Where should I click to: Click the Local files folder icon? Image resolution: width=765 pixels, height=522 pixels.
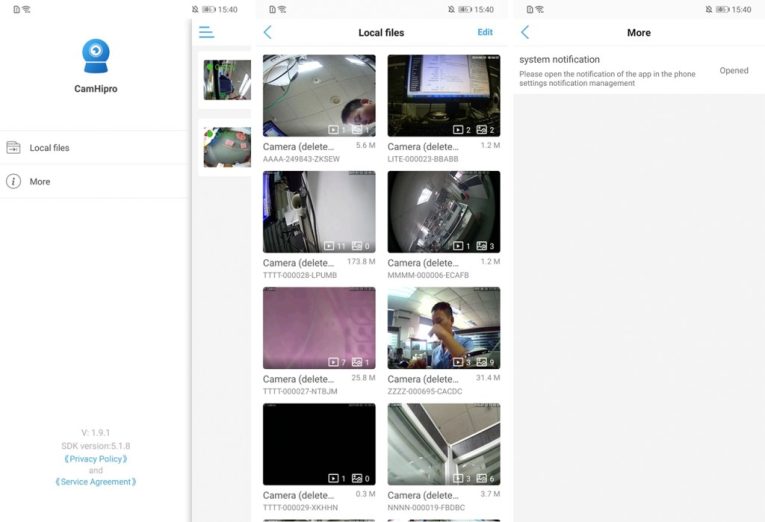tap(14, 148)
